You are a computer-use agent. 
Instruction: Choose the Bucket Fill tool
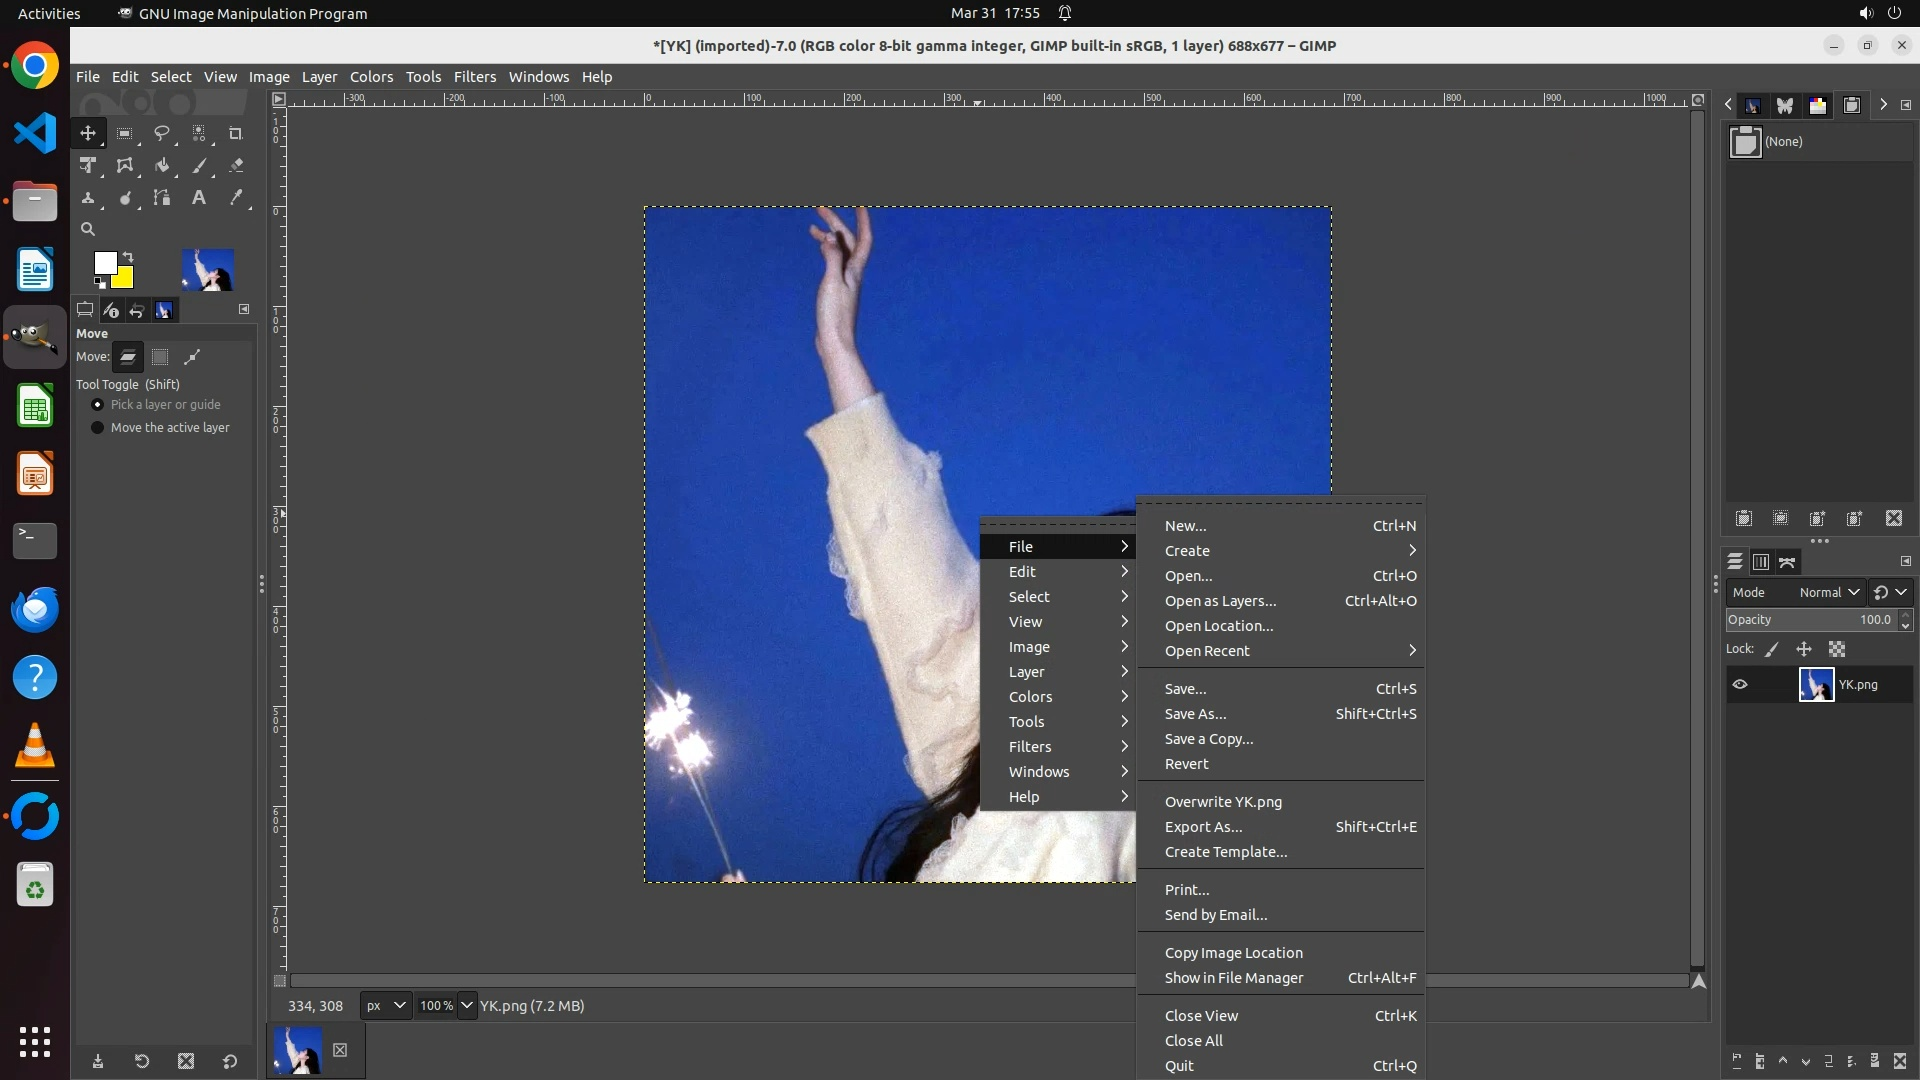coord(161,166)
